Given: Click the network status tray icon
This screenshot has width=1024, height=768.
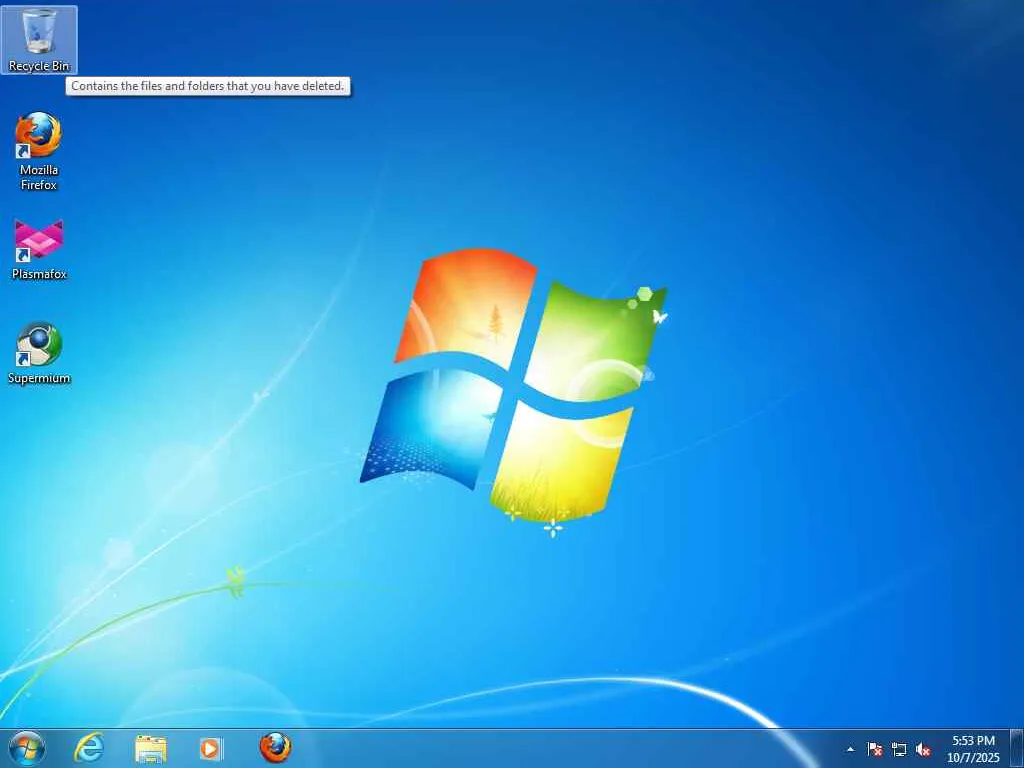Looking at the screenshot, I should tap(899, 749).
